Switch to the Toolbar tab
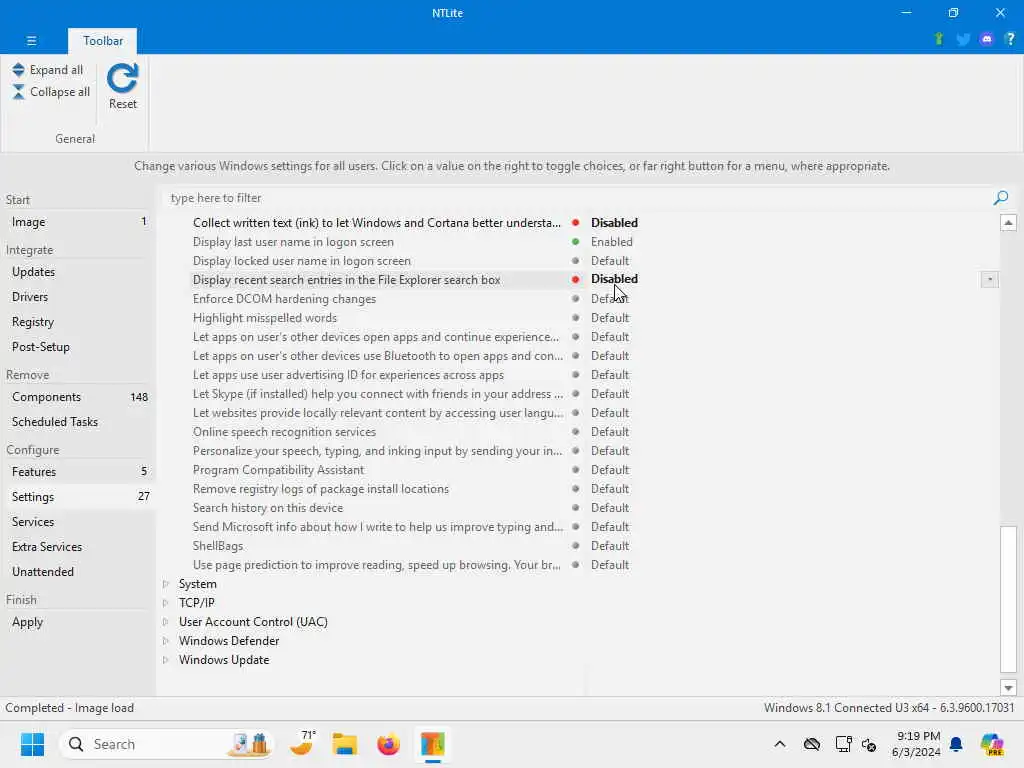 coord(103,40)
